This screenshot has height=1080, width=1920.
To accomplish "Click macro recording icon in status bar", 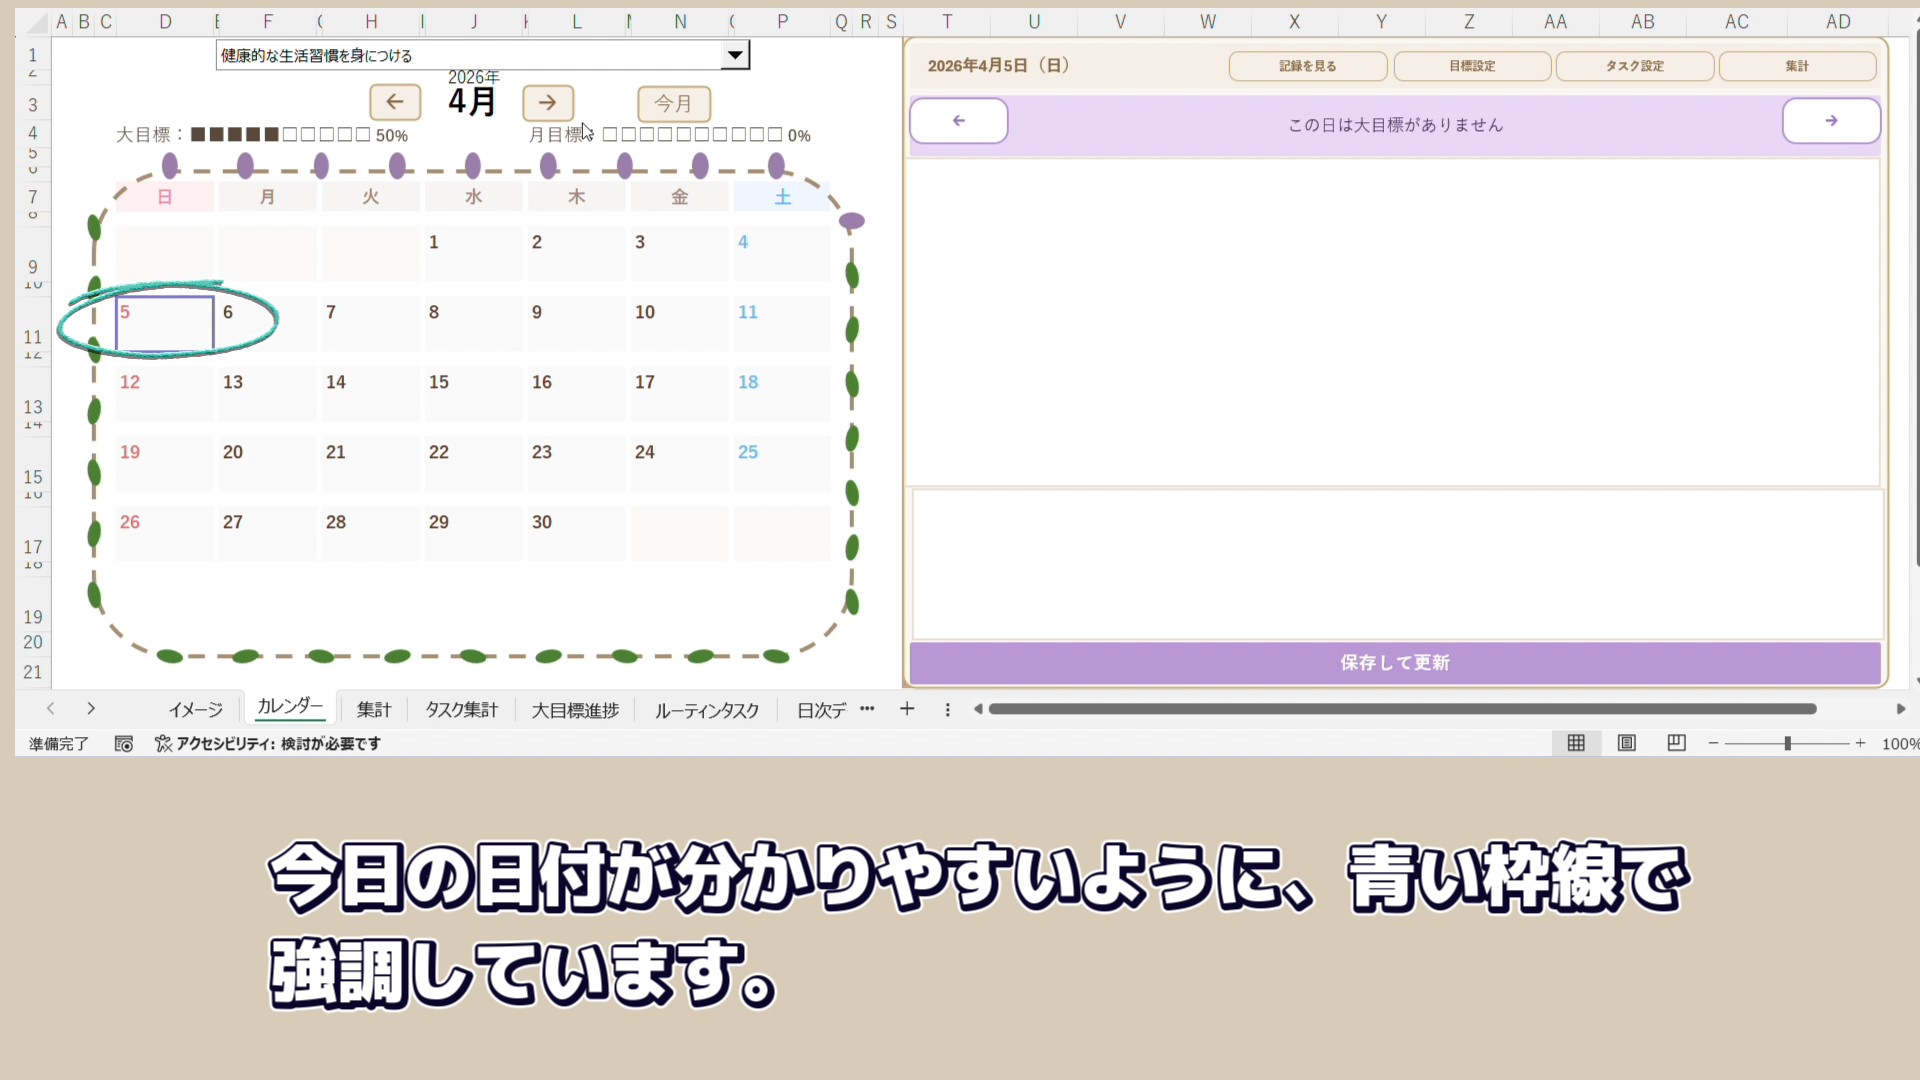I will point(124,744).
